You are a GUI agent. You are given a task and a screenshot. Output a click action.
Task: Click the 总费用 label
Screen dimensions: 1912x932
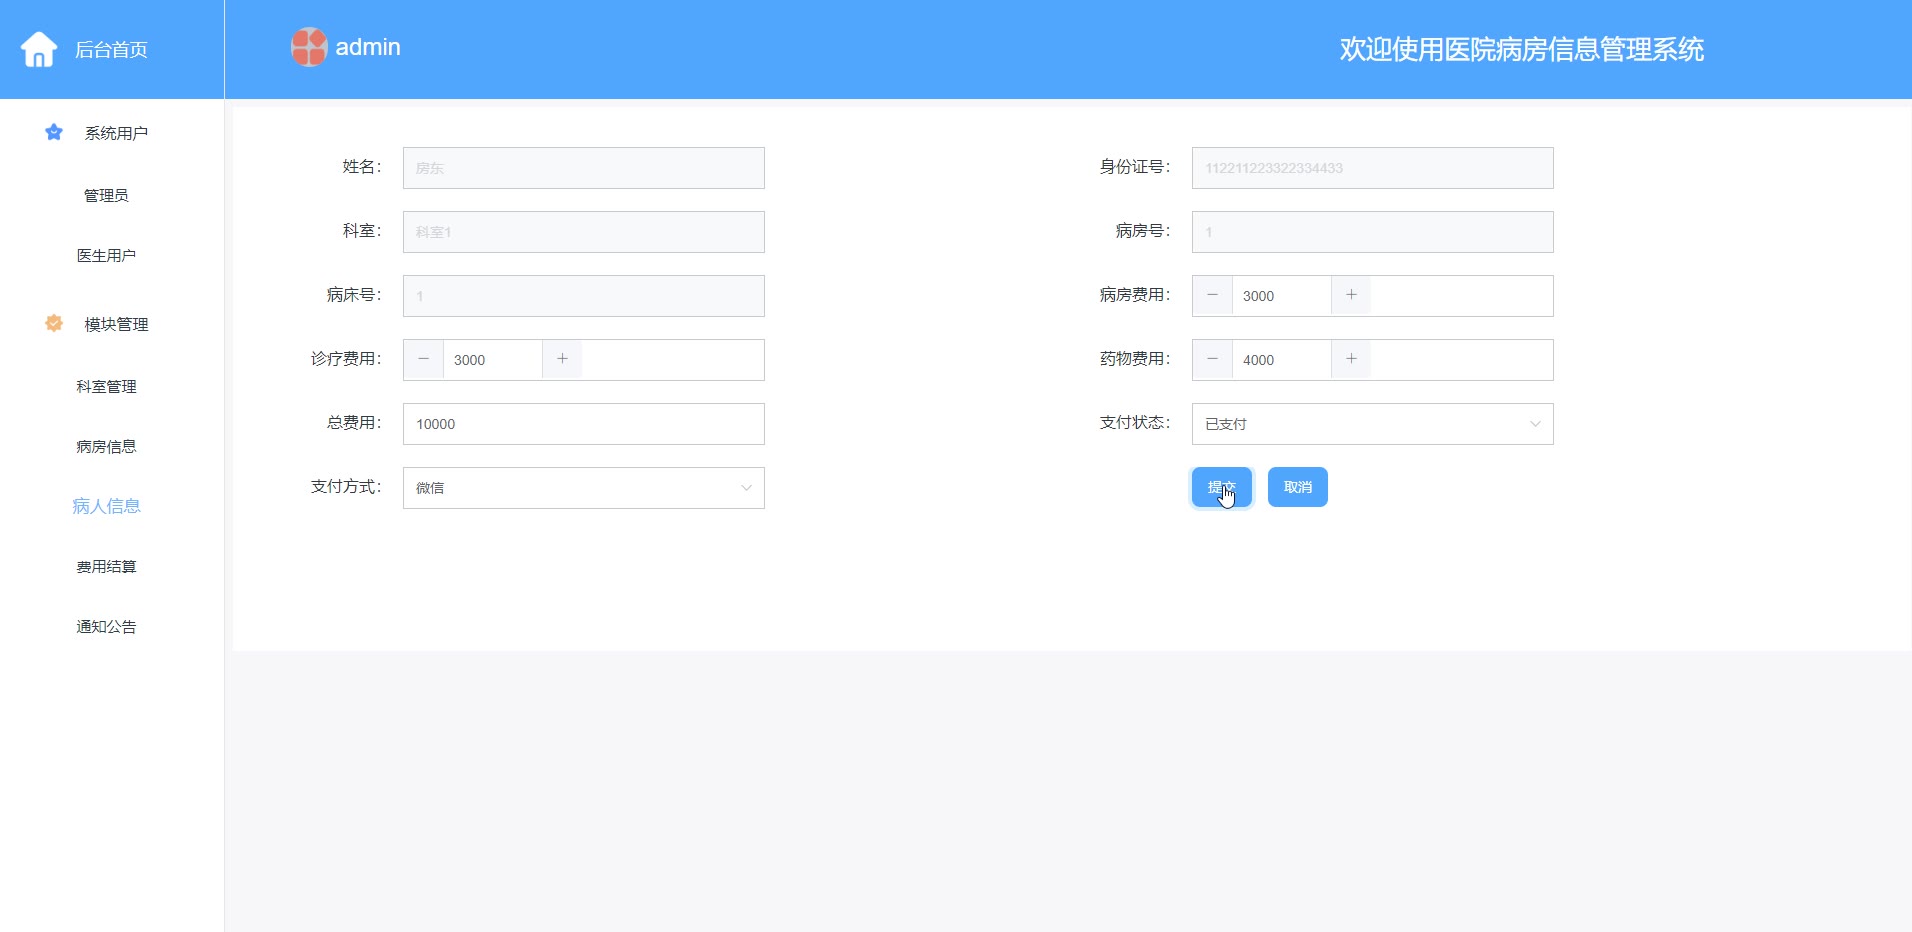[x=354, y=423]
